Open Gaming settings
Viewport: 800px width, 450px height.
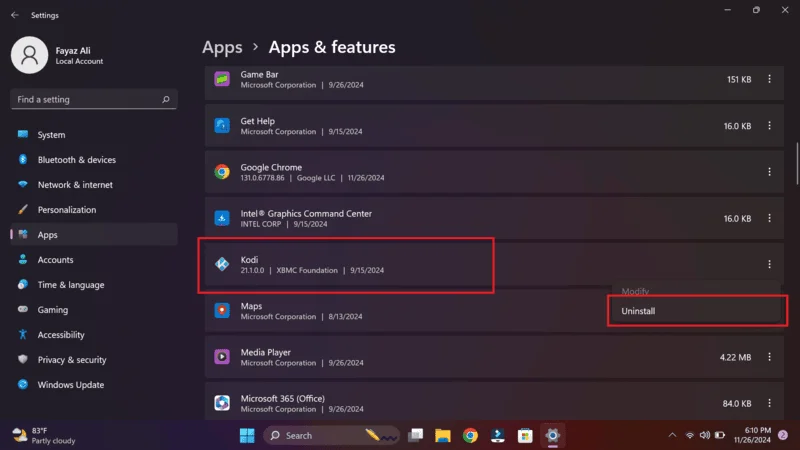click(x=94, y=310)
